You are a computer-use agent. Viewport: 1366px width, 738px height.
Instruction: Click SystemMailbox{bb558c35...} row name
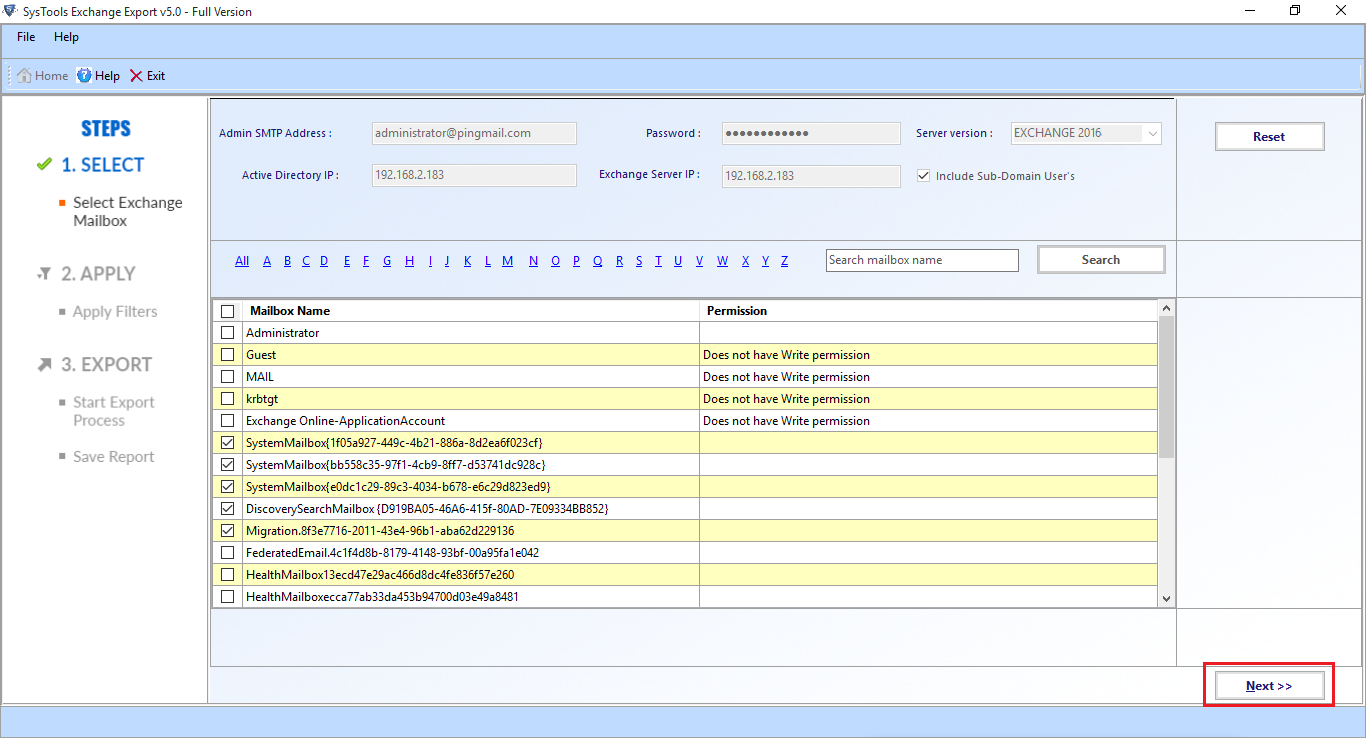coord(395,465)
